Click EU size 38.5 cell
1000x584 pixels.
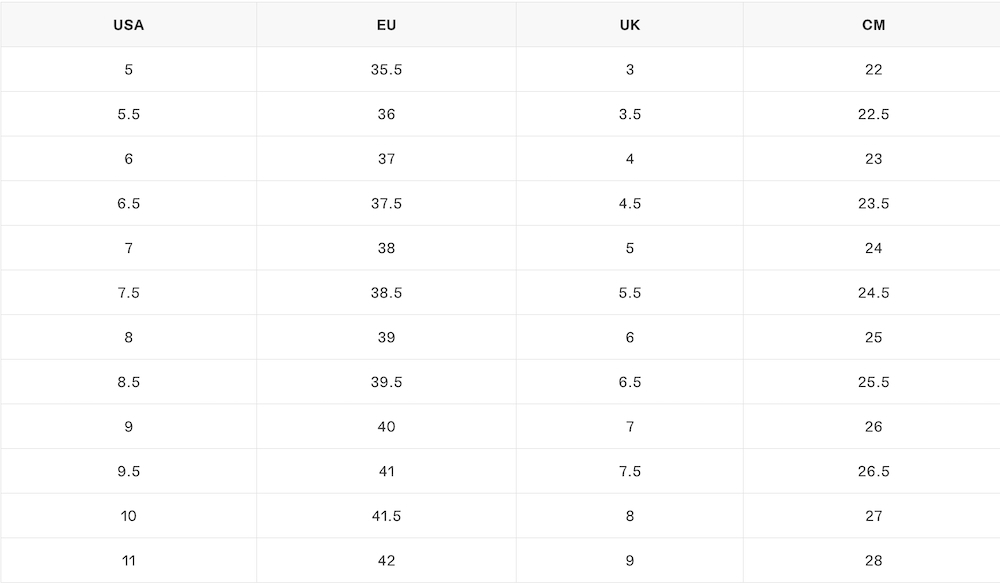(386, 293)
